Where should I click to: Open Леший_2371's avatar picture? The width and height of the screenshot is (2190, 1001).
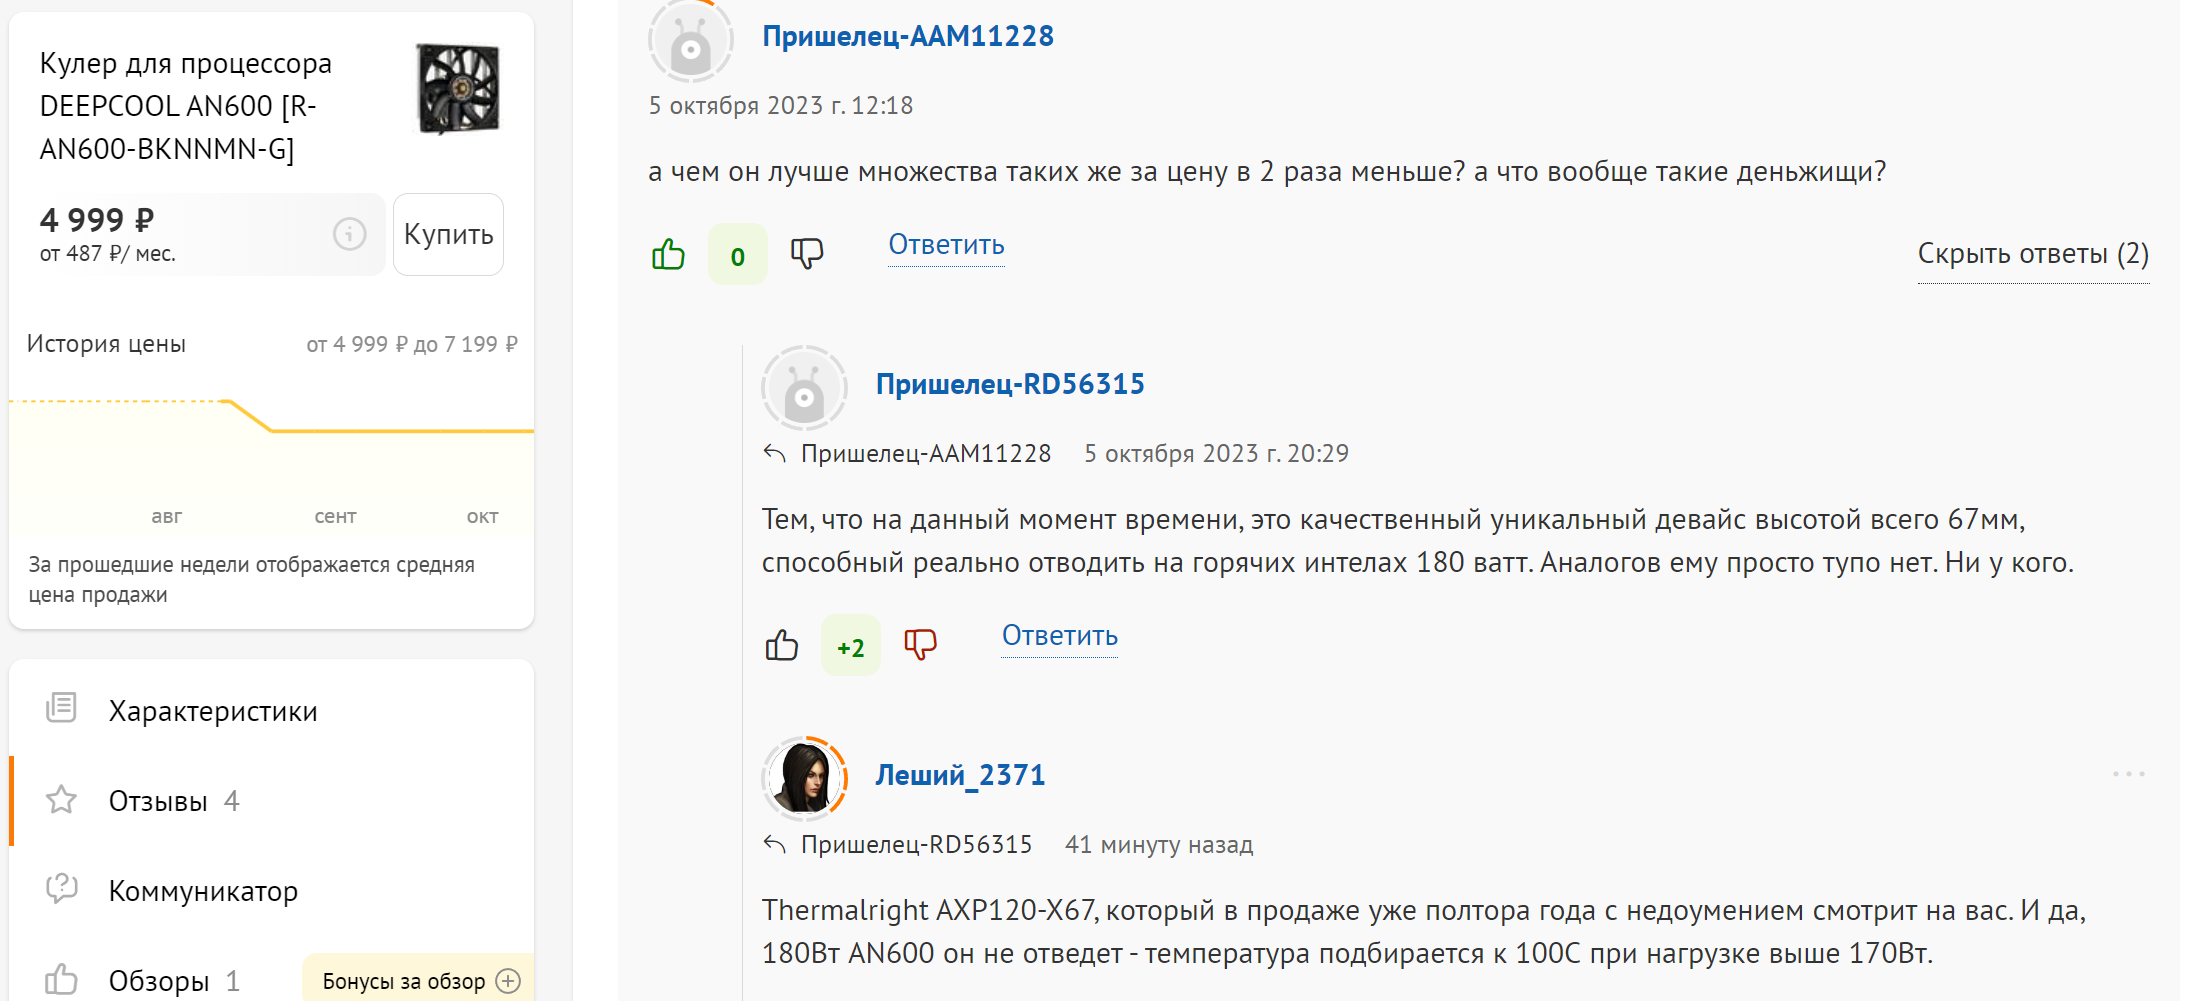click(x=805, y=778)
